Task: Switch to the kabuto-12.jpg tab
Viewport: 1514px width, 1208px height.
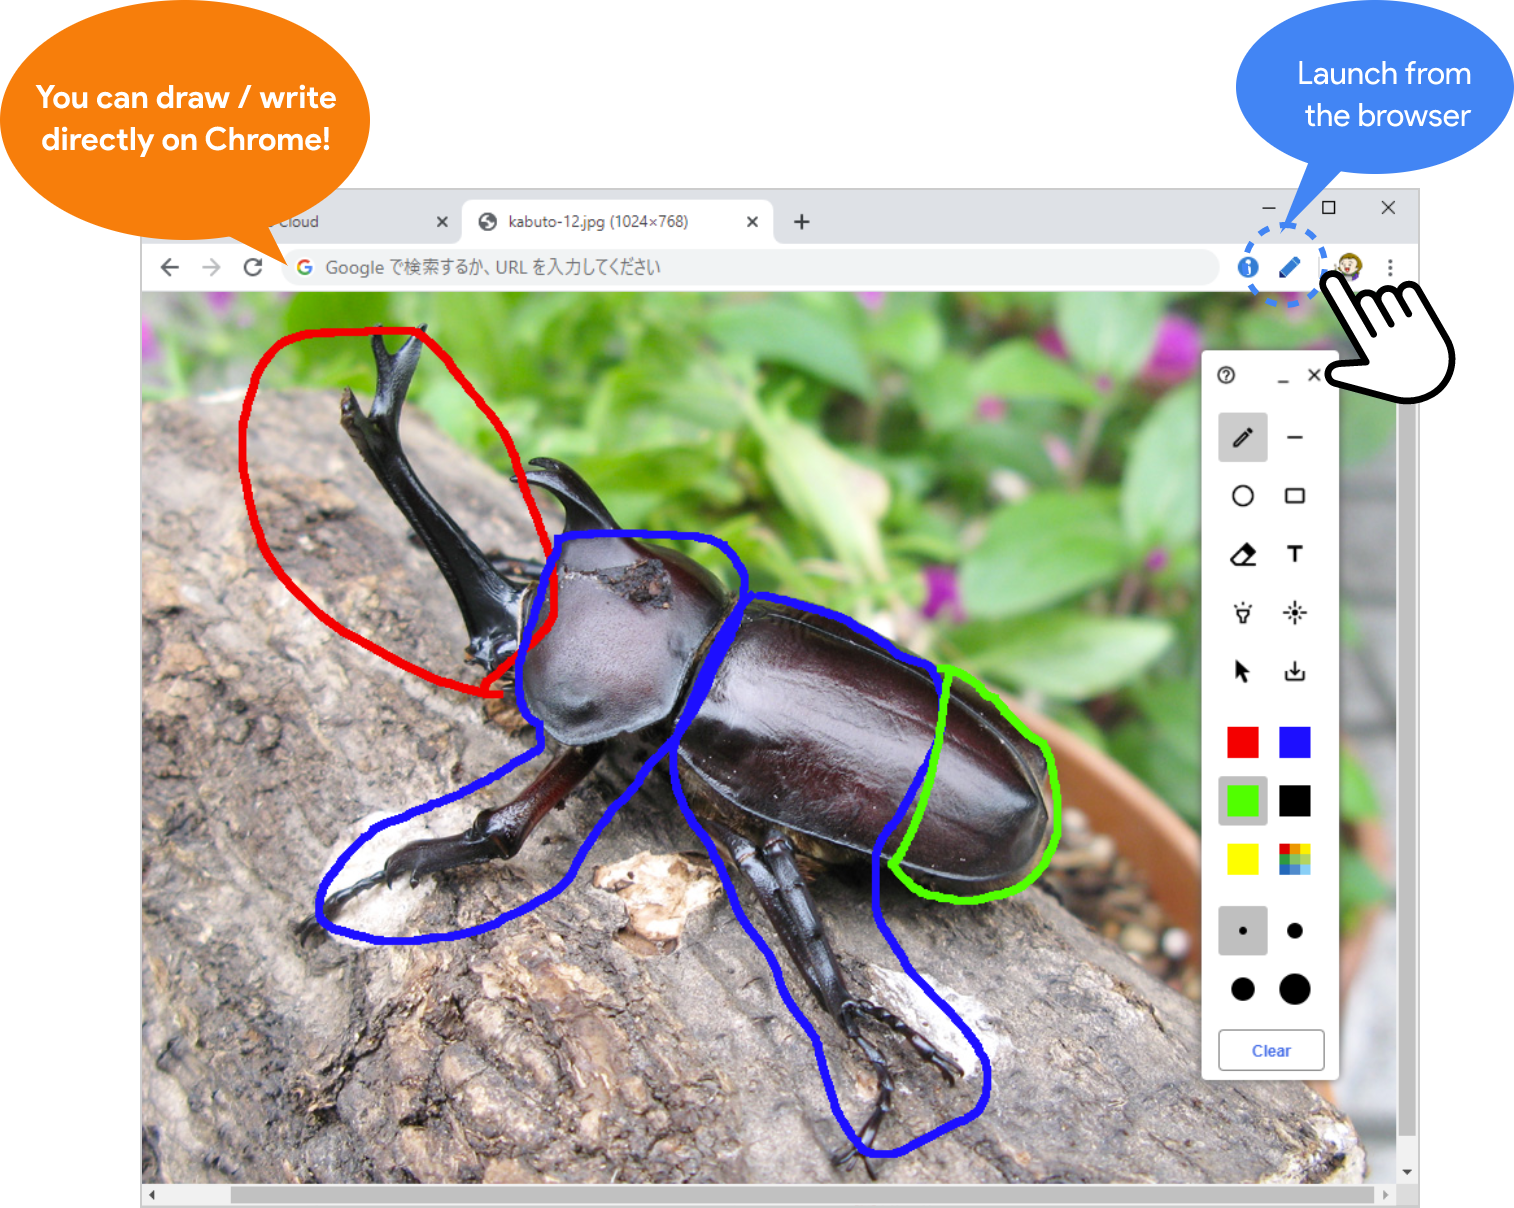Action: point(597,222)
